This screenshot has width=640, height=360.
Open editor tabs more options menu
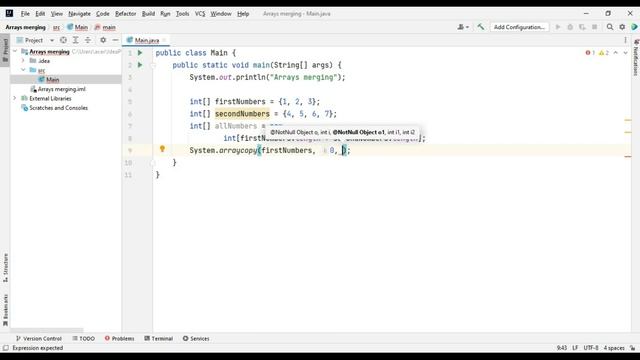(x=625, y=40)
